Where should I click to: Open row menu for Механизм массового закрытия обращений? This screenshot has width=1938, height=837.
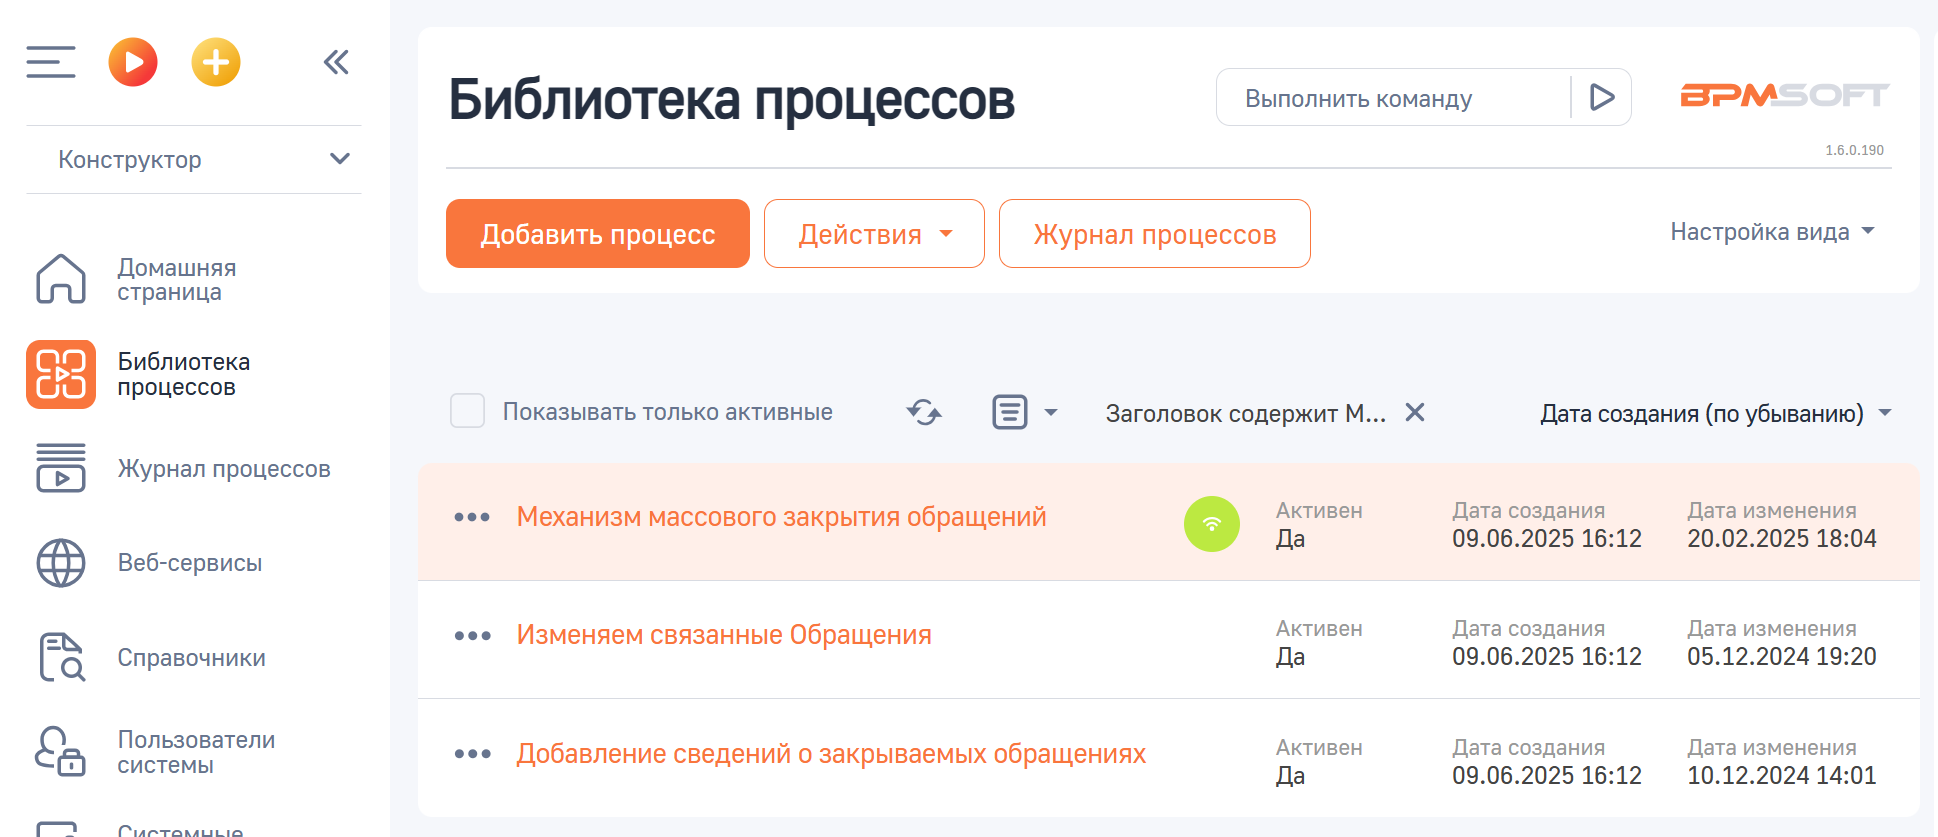(472, 517)
